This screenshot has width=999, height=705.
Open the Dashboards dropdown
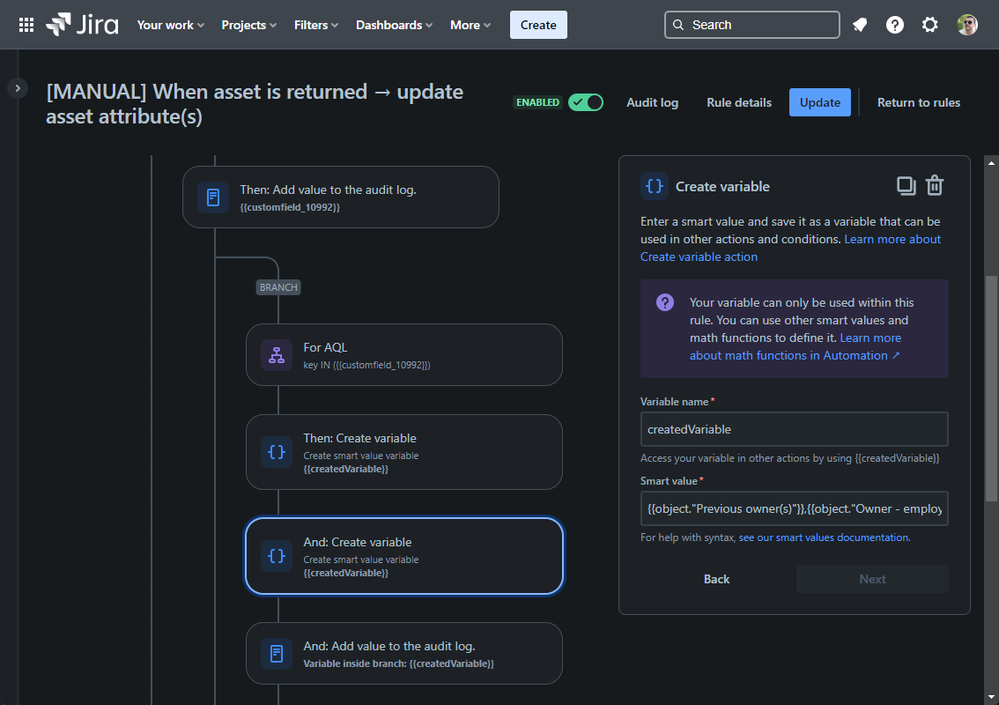(394, 25)
